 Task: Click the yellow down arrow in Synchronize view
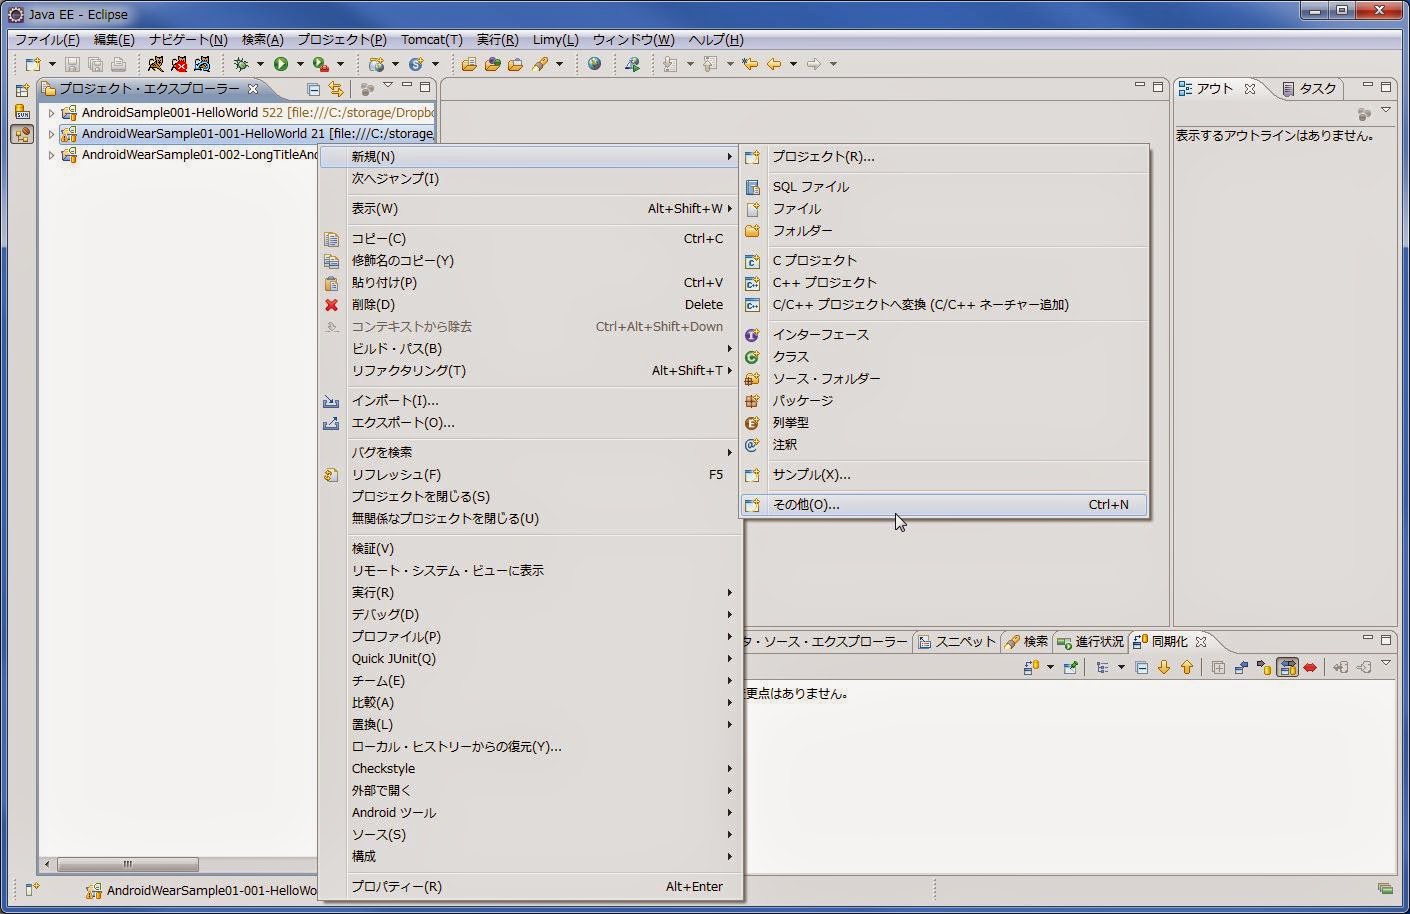1164,667
